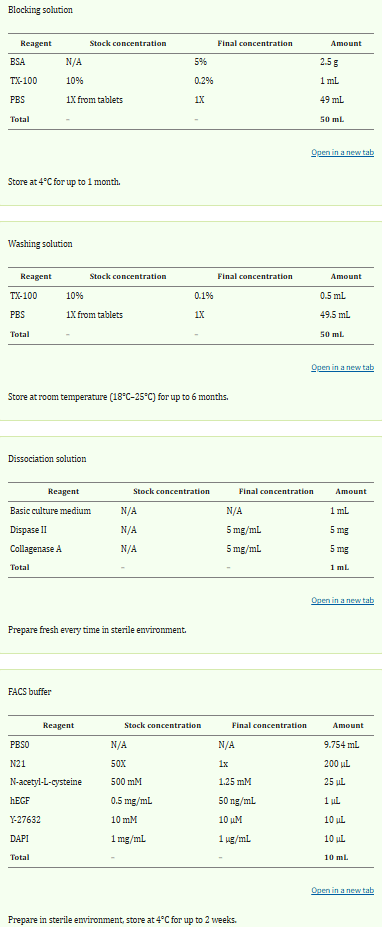Click the hEGF row label
Image resolution: width=382 pixels, height=927 pixels.
(x=20, y=800)
